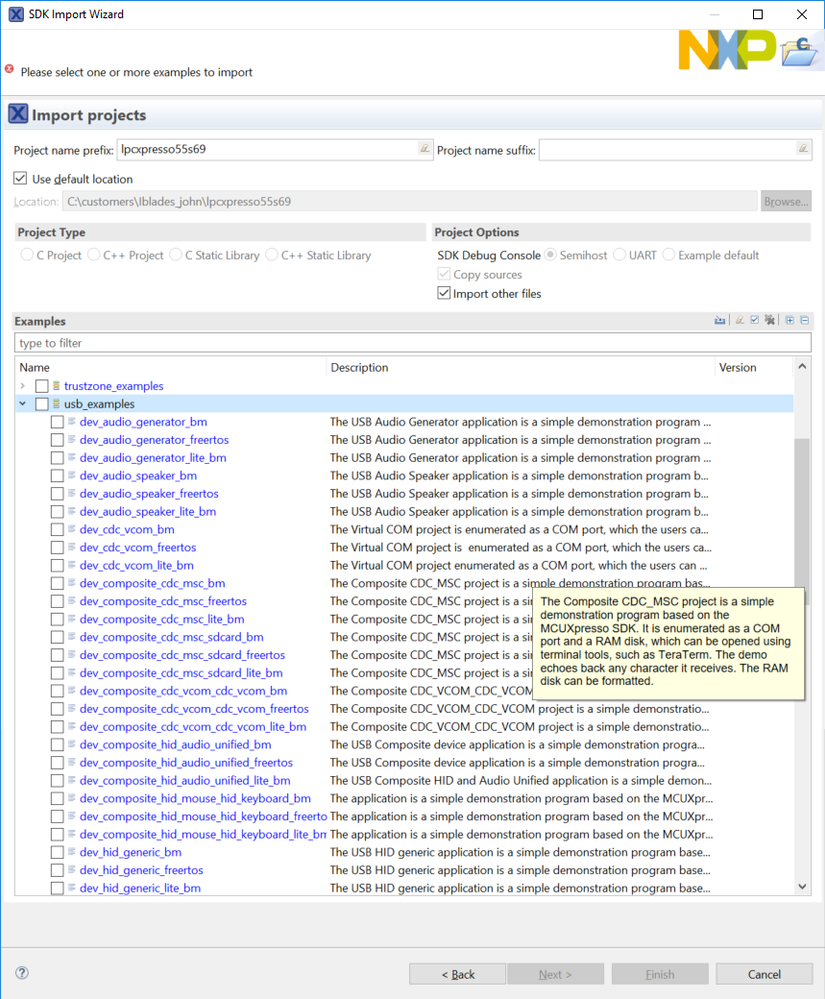The width and height of the screenshot is (825, 999).
Task: Click the icon next to dev_composite_cdc_msc_bm
Action: [x=72, y=582]
